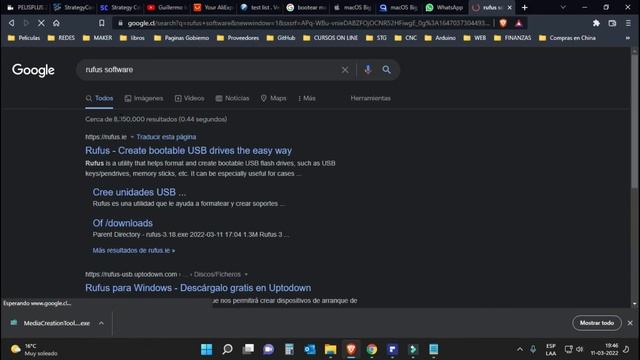The image size is (640, 360).
Task: Open the extensions puzzle icon
Action: 596,23
